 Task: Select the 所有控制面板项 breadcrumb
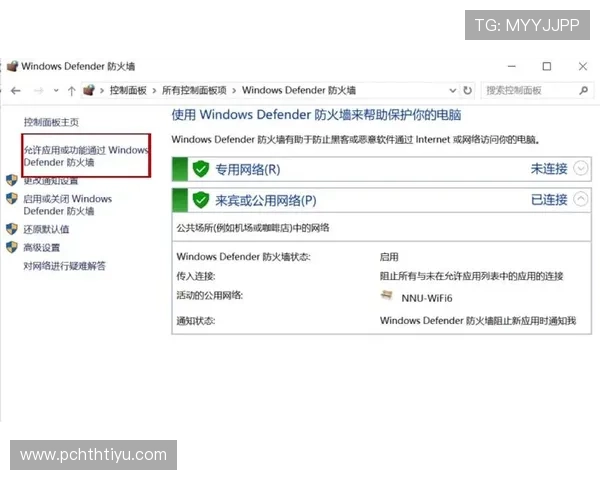[x=194, y=90]
